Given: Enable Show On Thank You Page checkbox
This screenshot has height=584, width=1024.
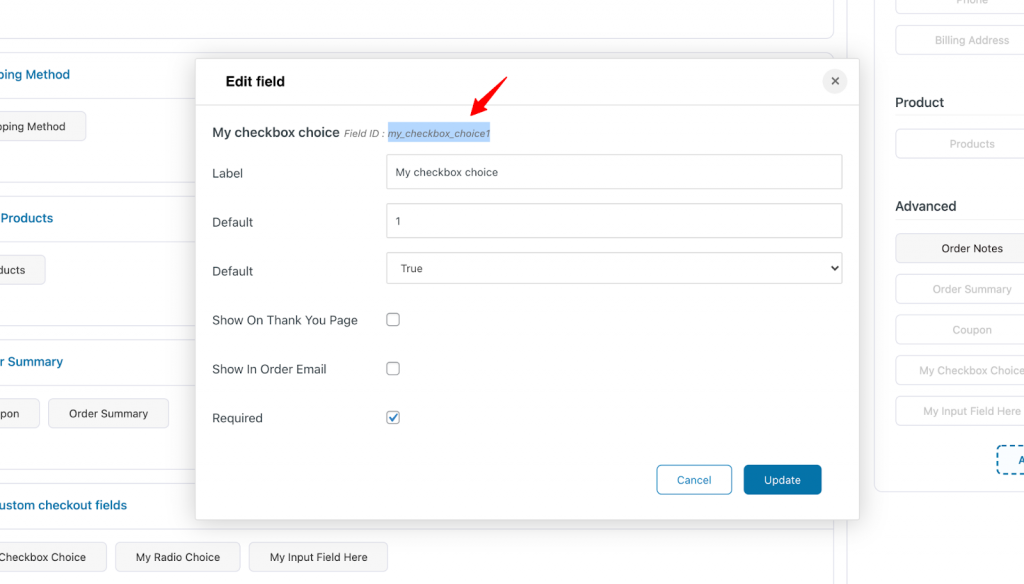Looking at the screenshot, I should (393, 319).
